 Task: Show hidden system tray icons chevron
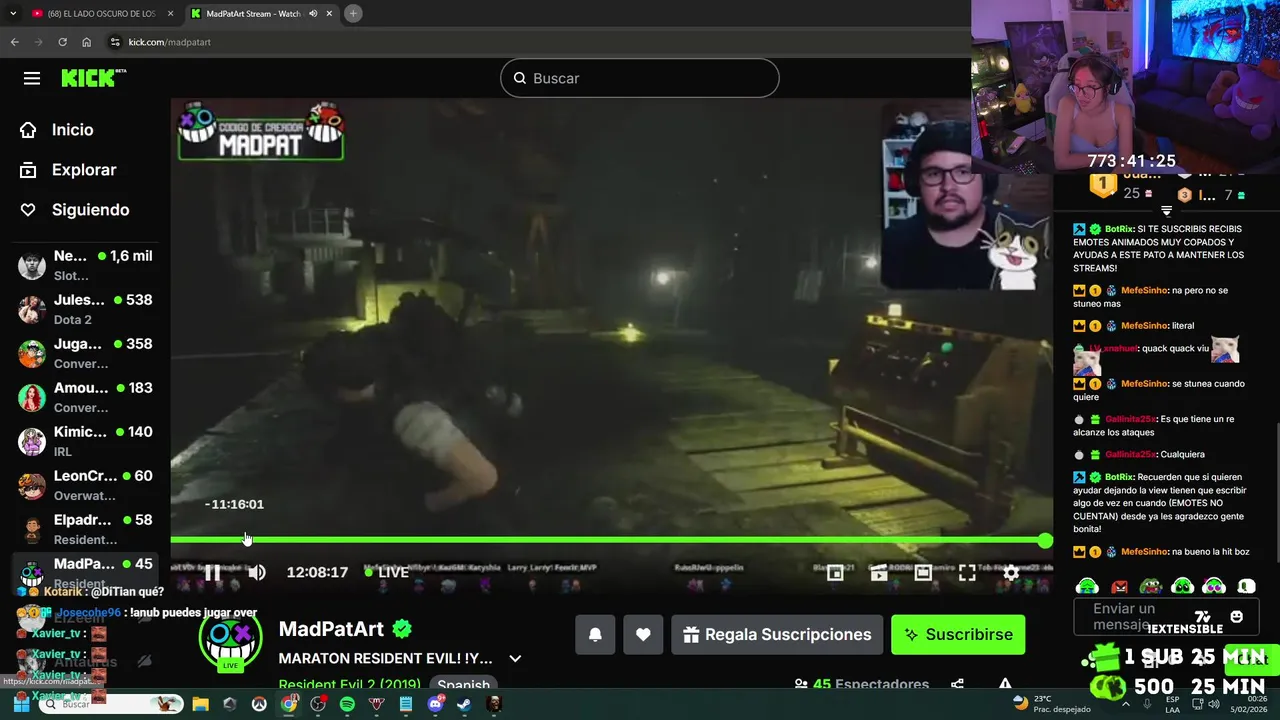(1125, 704)
